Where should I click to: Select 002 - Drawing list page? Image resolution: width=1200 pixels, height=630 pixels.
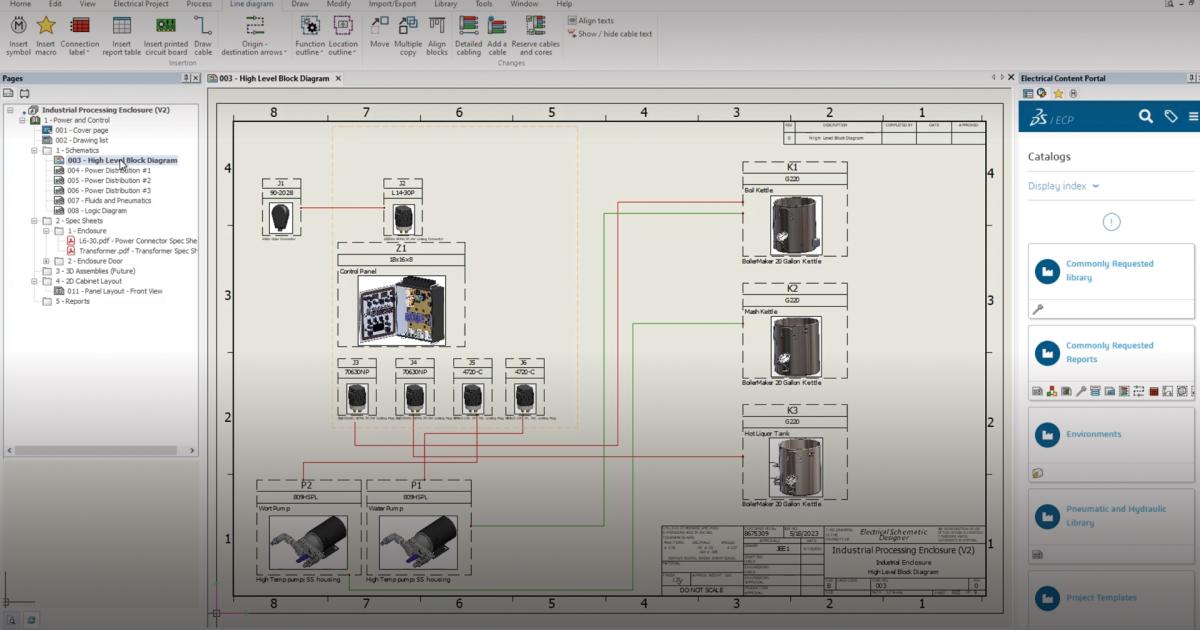[x=81, y=140]
